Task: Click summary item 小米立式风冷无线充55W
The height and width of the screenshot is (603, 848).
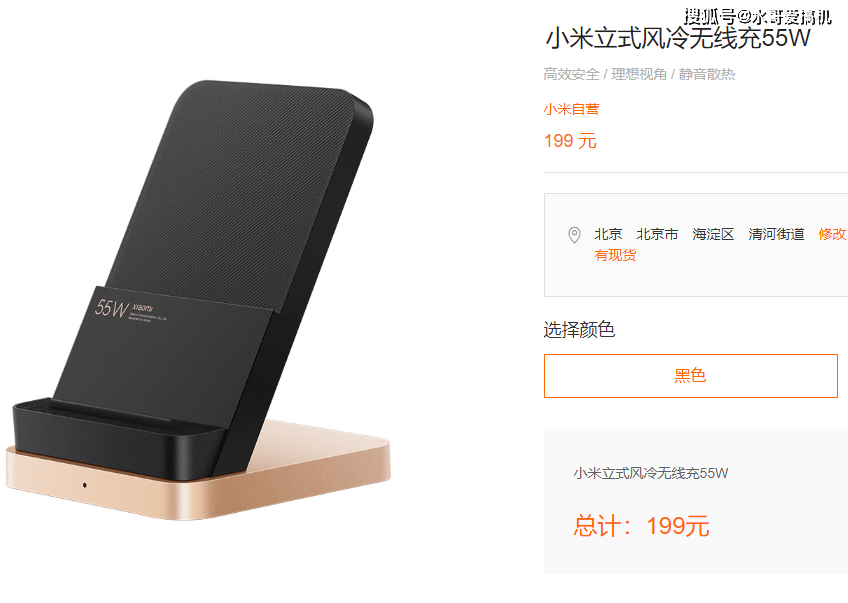Action: pyautogui.click(x=651, y=473)
